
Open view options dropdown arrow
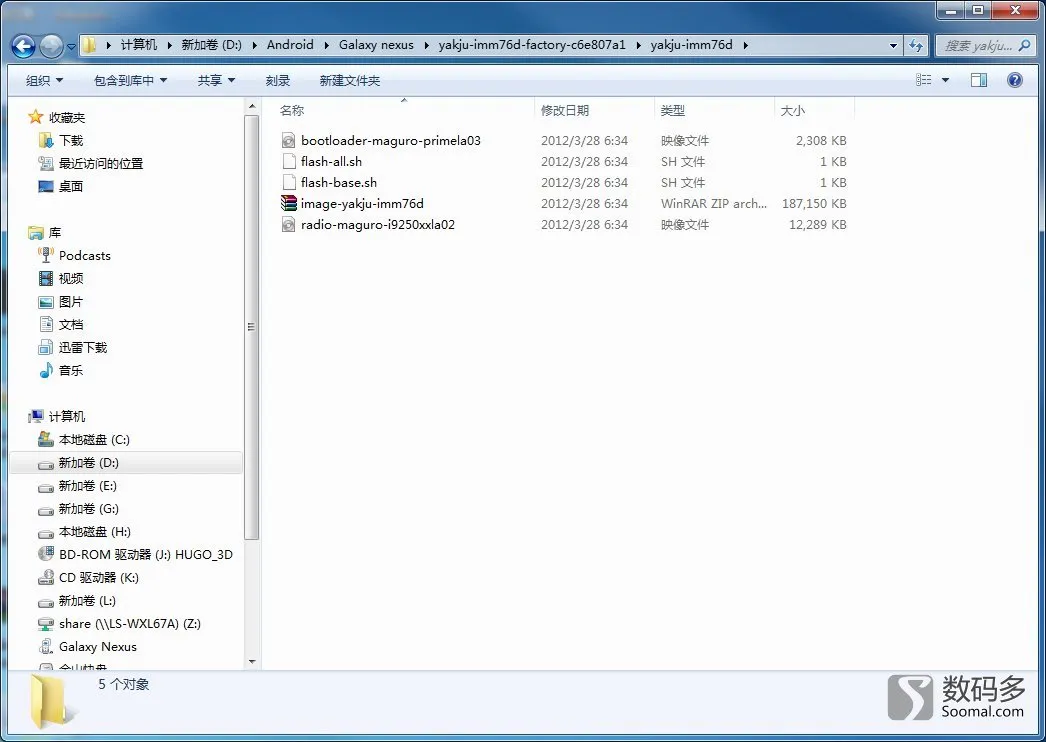click(945, 80)
